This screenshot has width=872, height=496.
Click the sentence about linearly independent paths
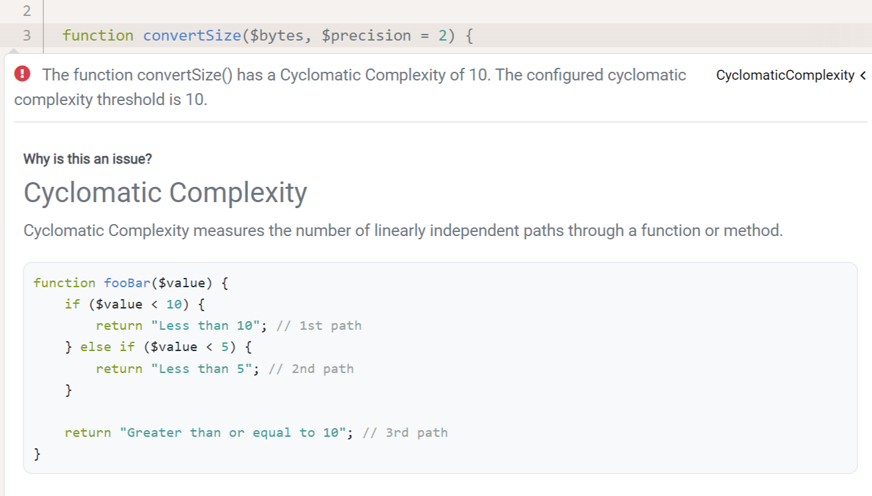pyautogui.click(x=403, y=231)
